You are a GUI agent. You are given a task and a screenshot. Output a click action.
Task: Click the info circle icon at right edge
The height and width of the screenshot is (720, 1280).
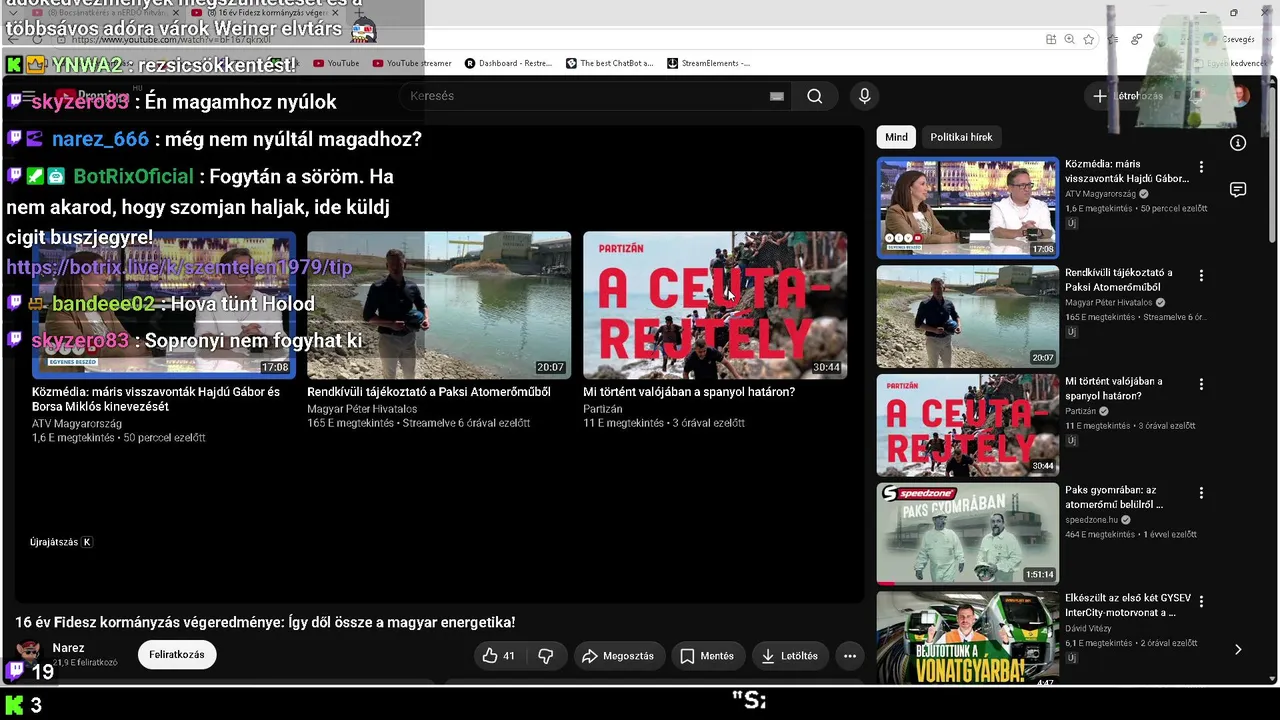(x=1238, y=143)
